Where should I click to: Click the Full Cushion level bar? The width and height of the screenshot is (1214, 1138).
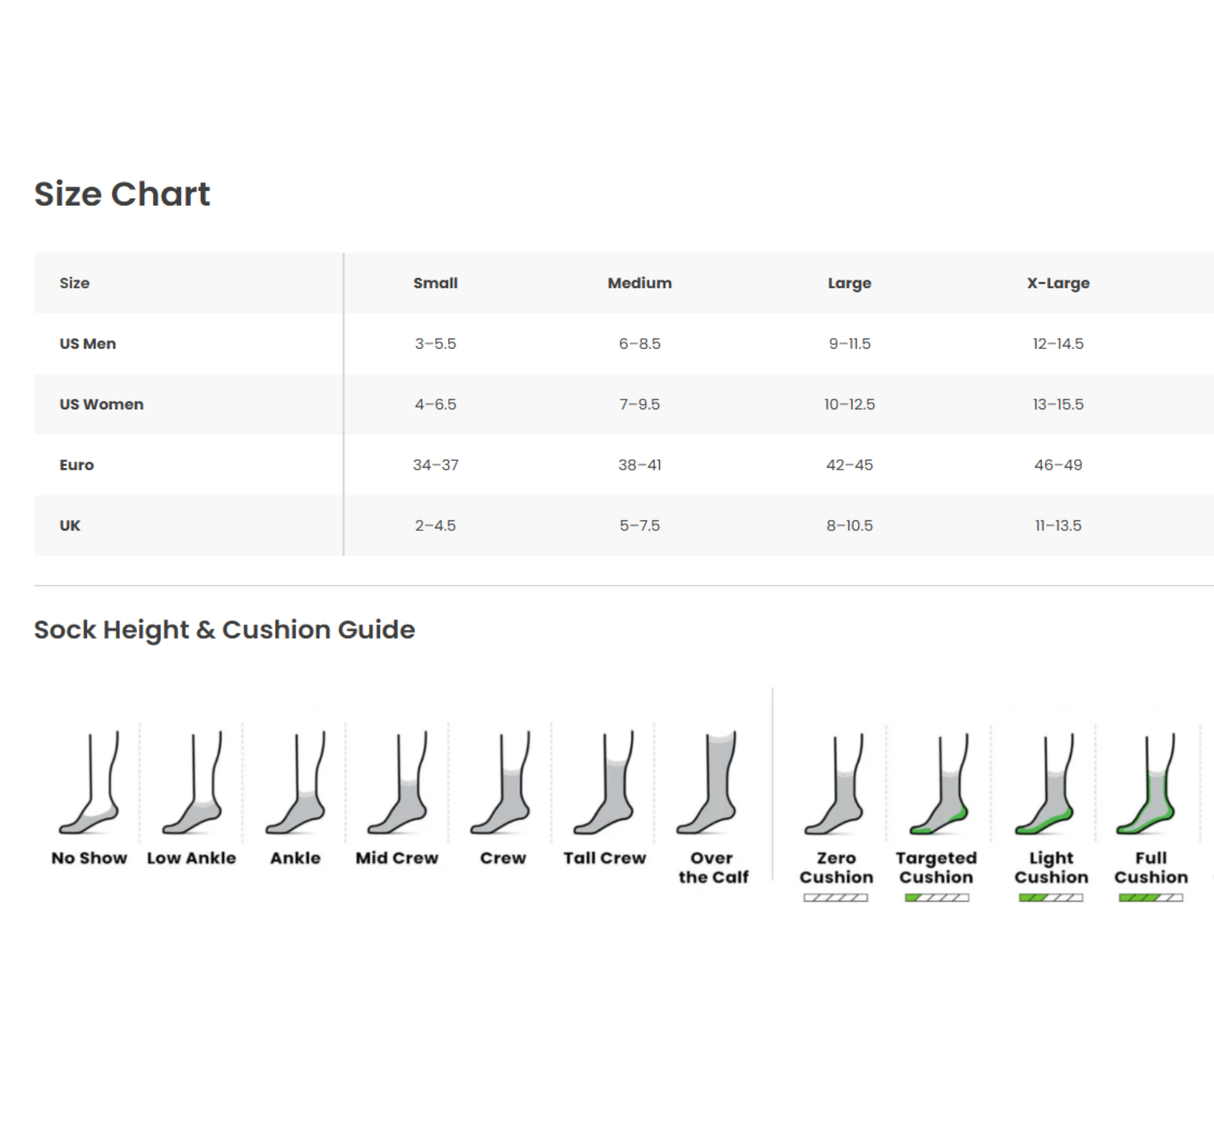(1150, 898)
